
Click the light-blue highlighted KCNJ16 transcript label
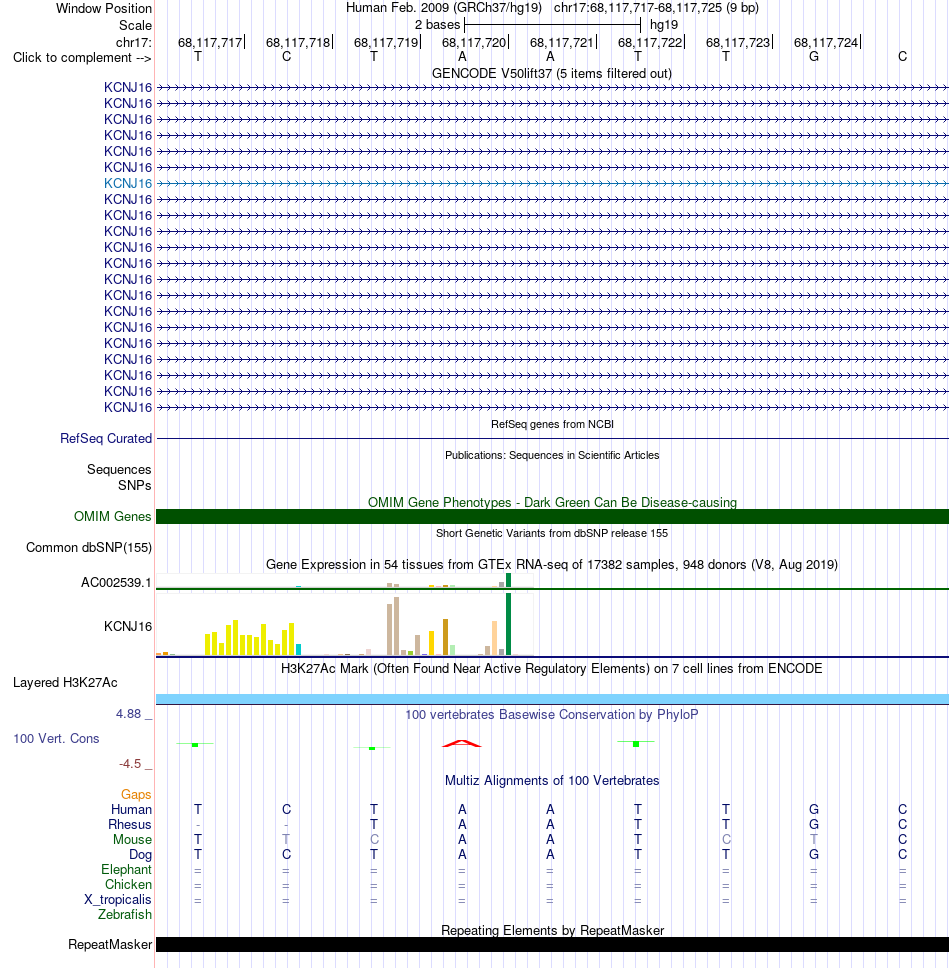coord(128,183)
